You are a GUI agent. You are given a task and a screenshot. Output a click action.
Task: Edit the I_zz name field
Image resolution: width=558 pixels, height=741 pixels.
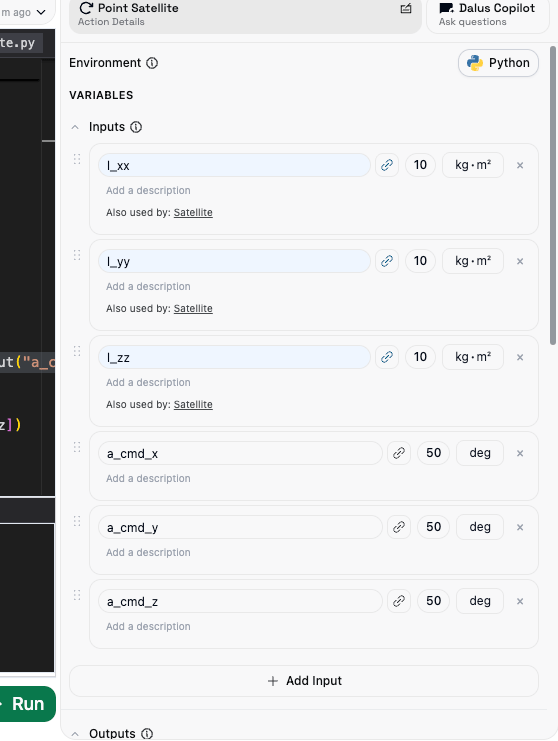coord(234,357)
